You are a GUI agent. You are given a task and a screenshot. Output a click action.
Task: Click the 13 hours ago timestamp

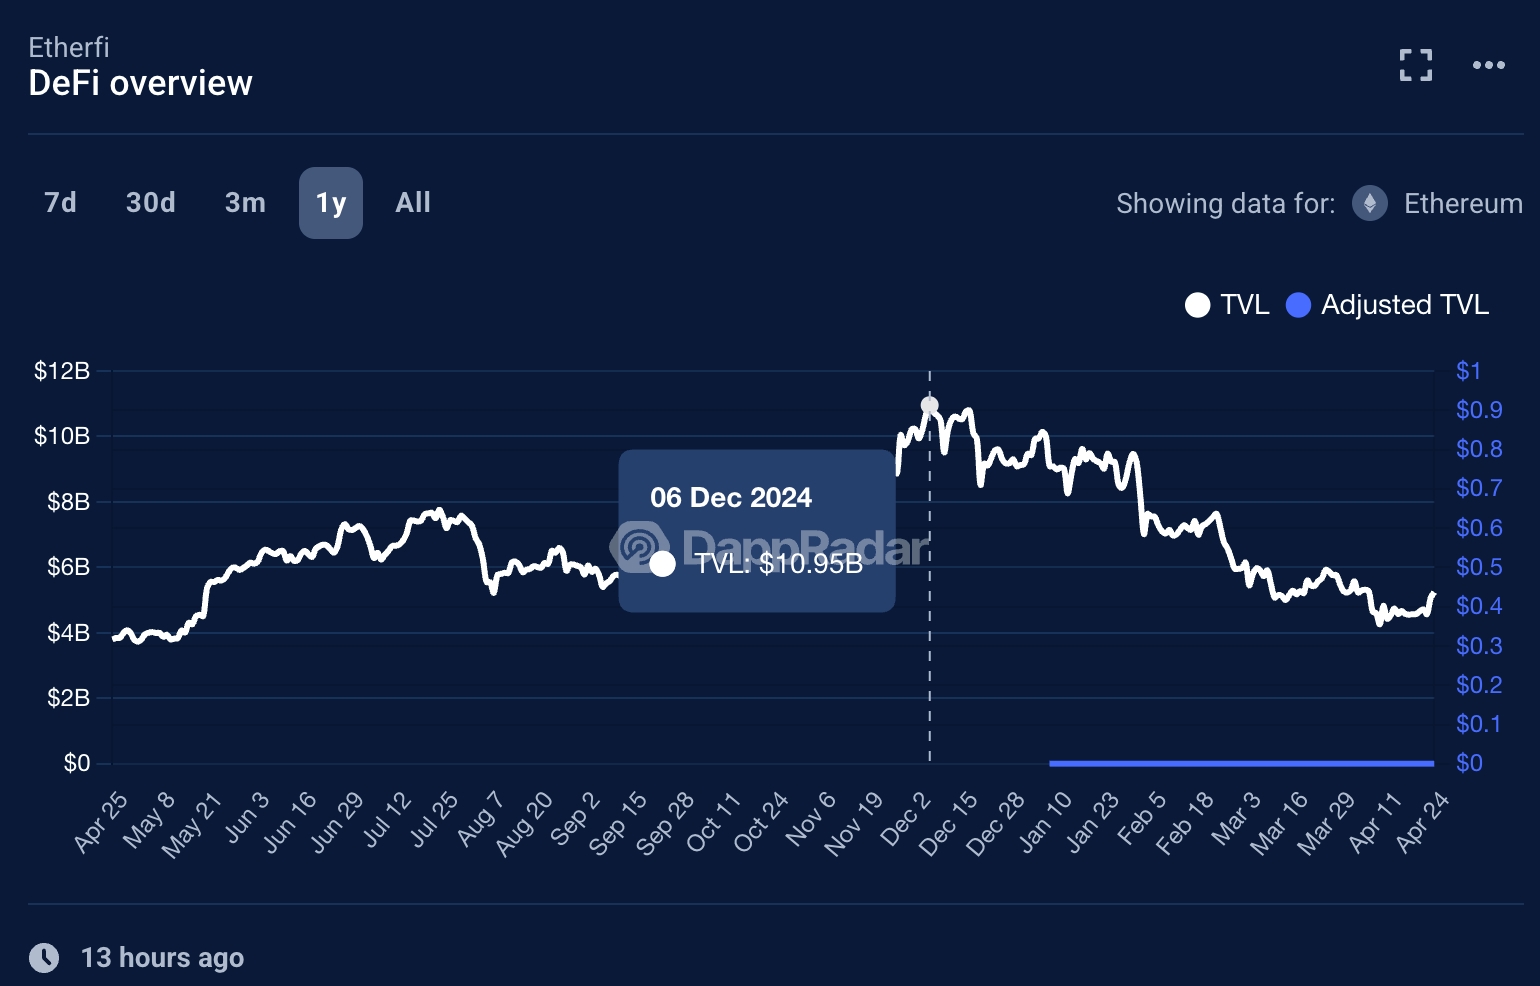162,957
